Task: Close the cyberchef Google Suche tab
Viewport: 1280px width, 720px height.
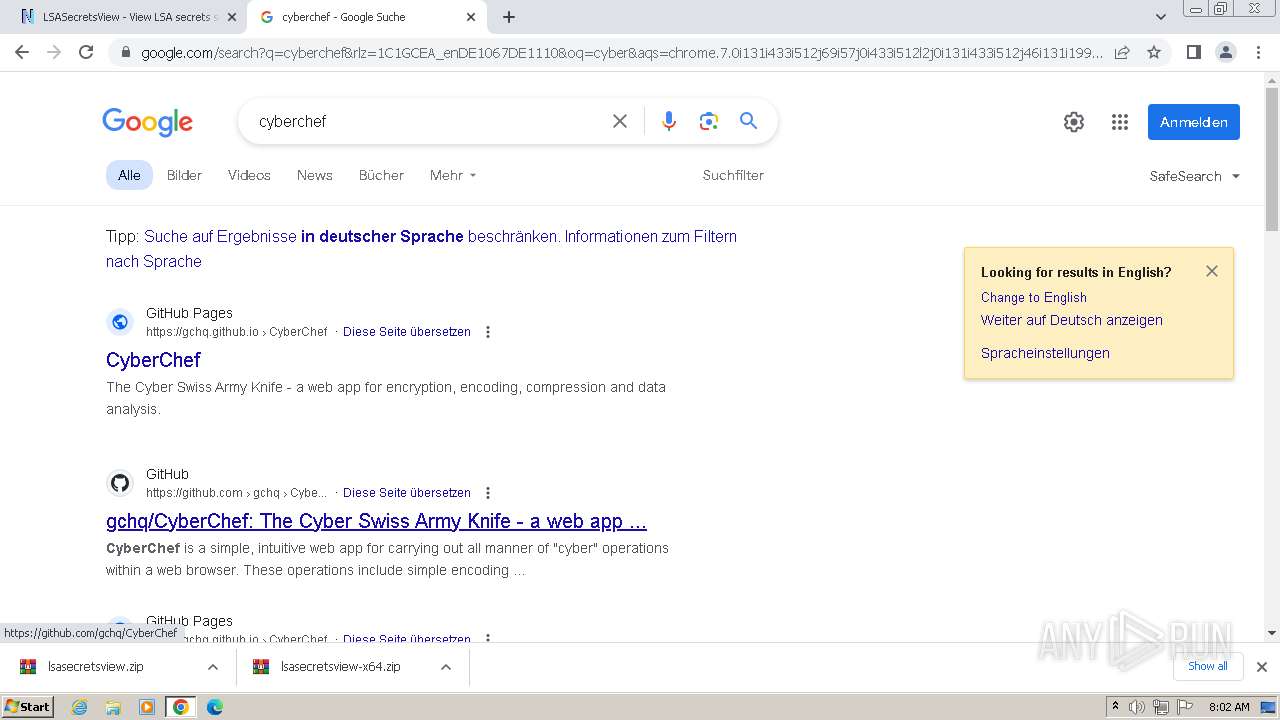Action: (473, 17)
